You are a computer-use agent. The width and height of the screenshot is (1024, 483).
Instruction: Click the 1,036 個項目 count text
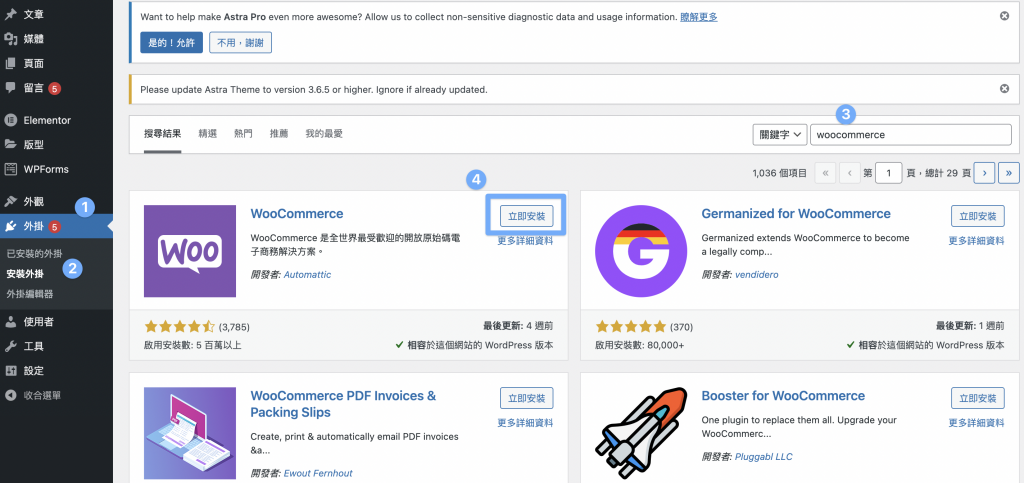pos(780,173)
